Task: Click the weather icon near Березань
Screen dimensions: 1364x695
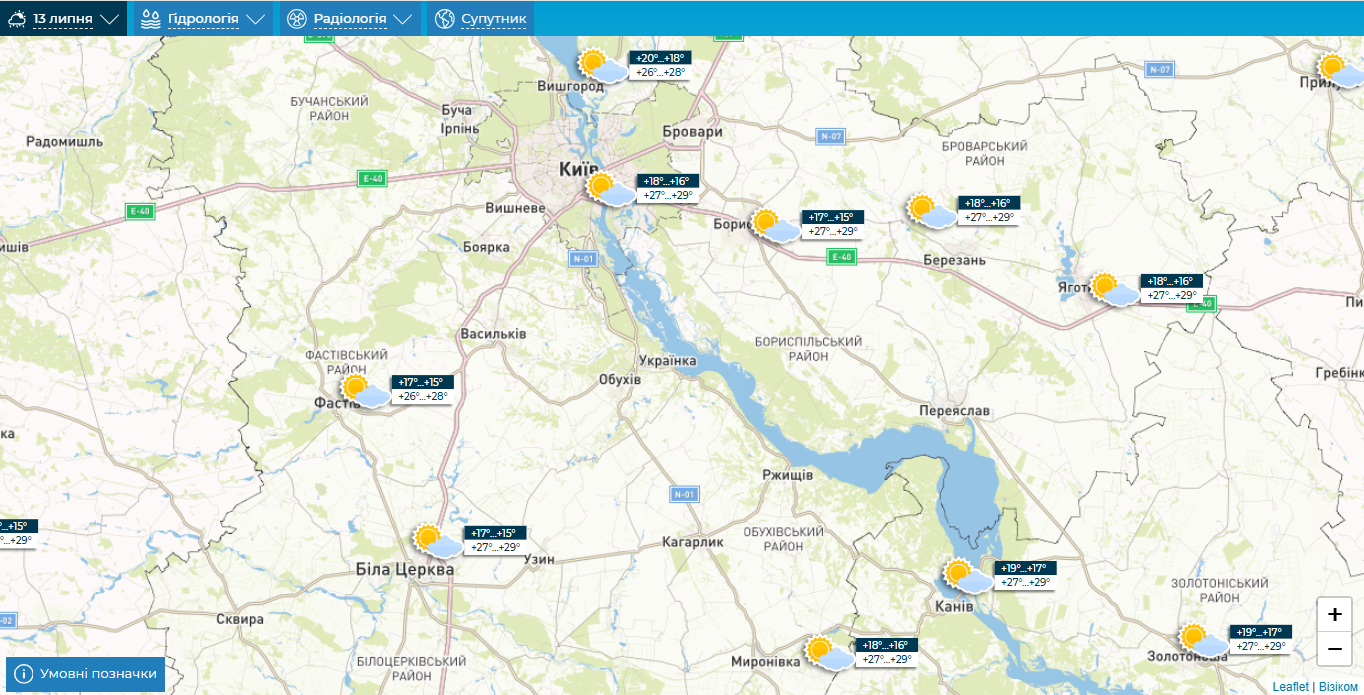Action: coord(931,211)
